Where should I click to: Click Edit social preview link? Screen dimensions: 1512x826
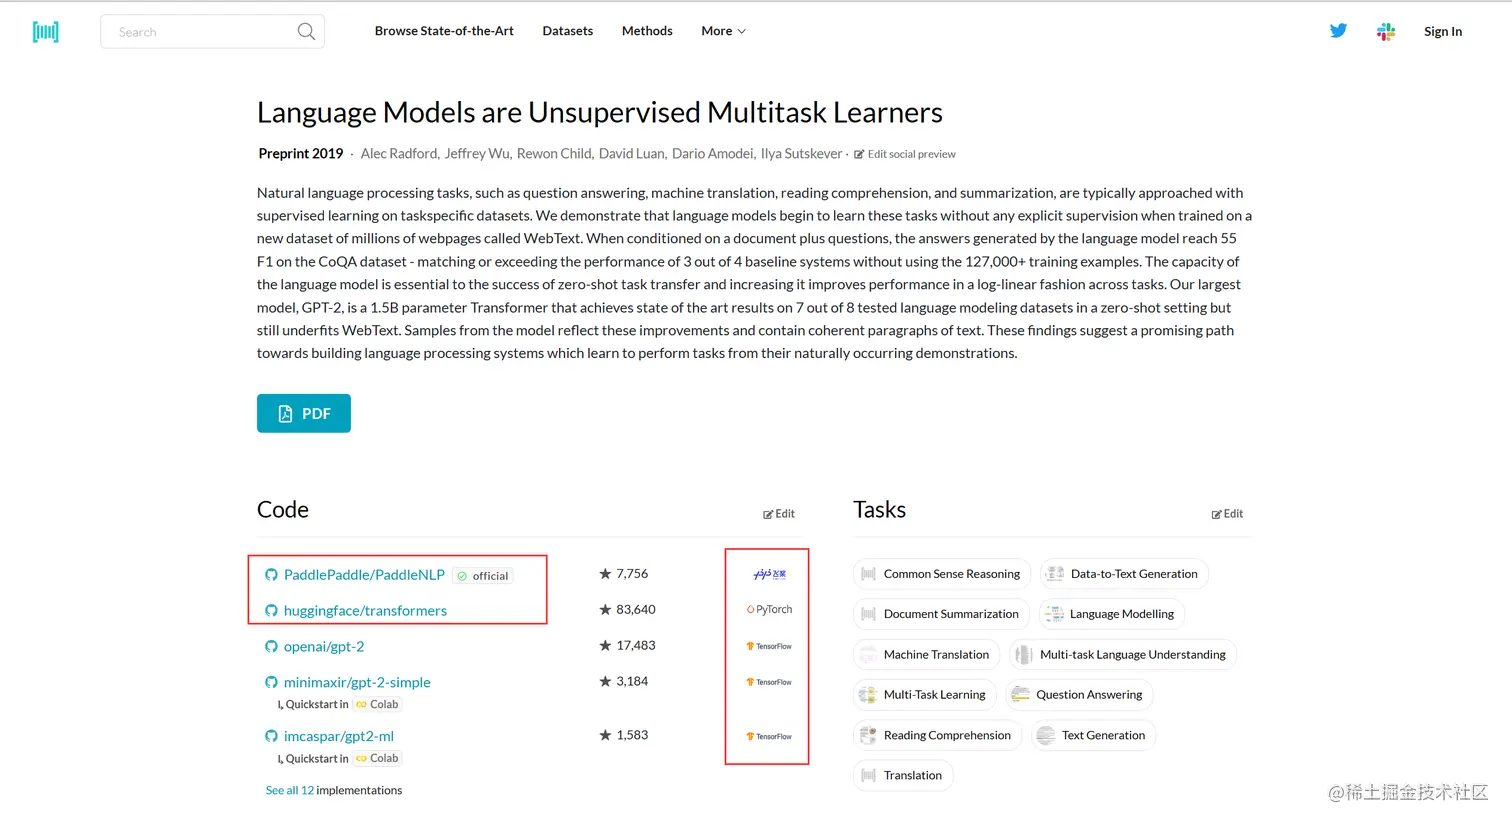point(905,154)
